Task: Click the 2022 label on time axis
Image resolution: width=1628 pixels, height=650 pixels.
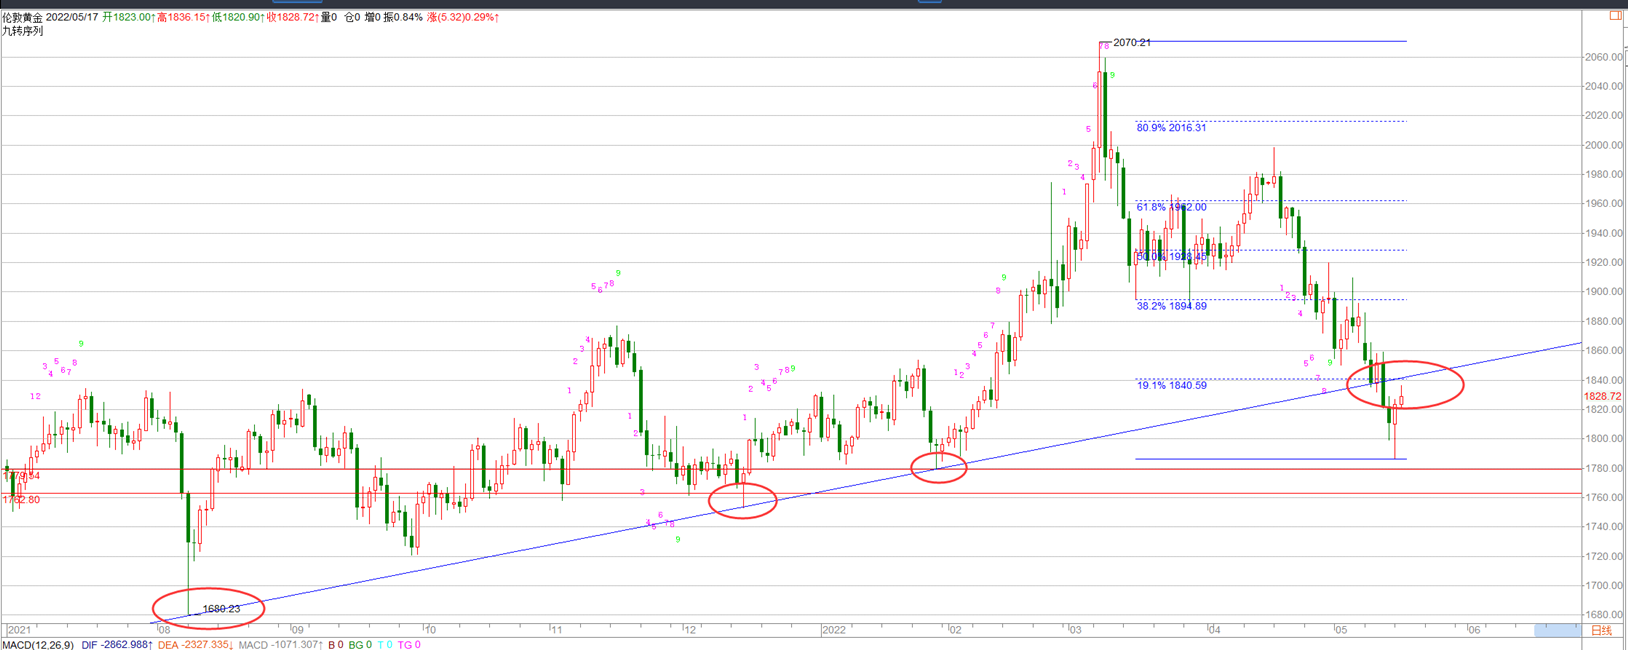Action: pyautogui.click(x=834, y=630)
